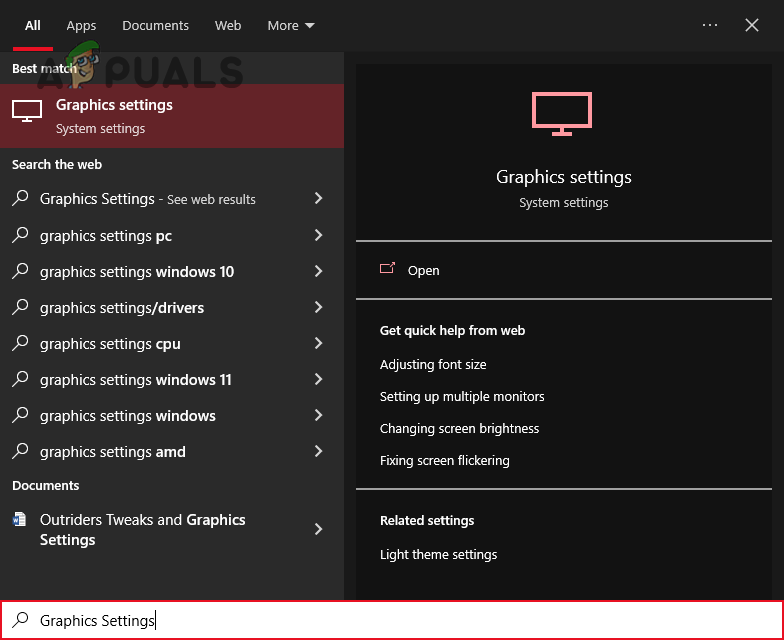Image resolution: width=784 pixels, height=640 pixels.
Task: Click the large pink monitor icon in preview
Action: (x=562, y=114)
